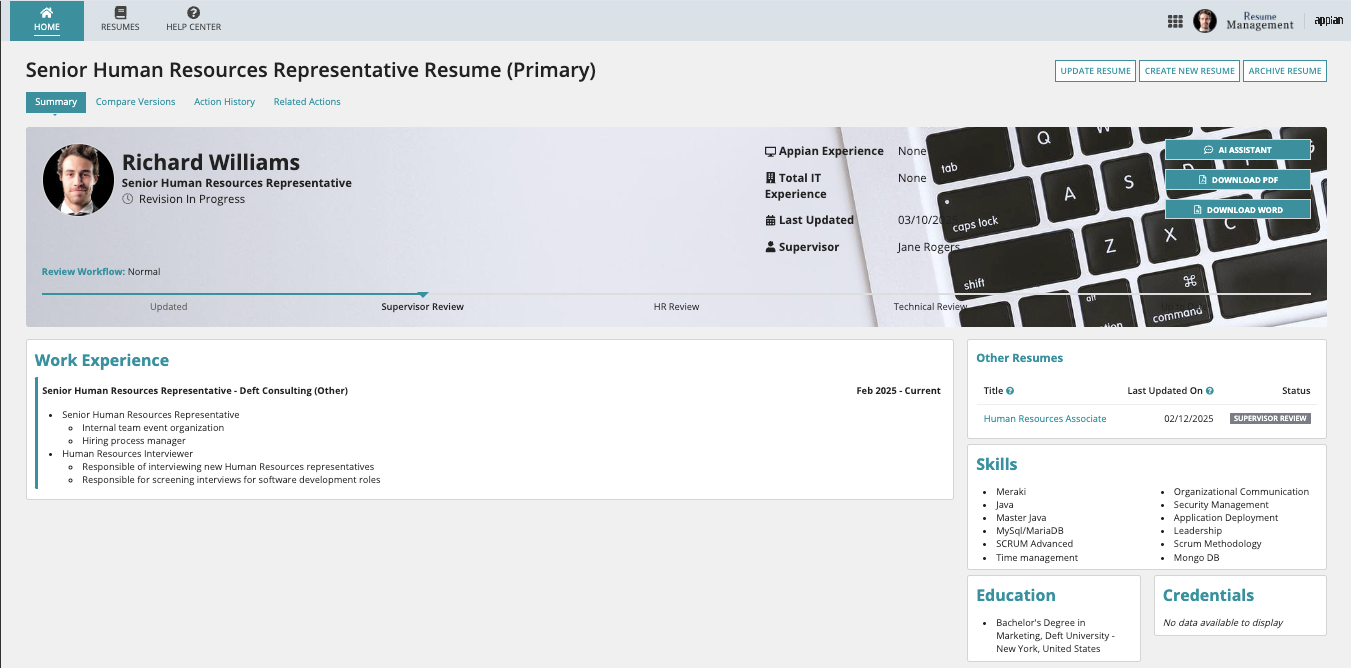Click the Appian logo in header
The image size is (1351, 668).
point(1328,21)
